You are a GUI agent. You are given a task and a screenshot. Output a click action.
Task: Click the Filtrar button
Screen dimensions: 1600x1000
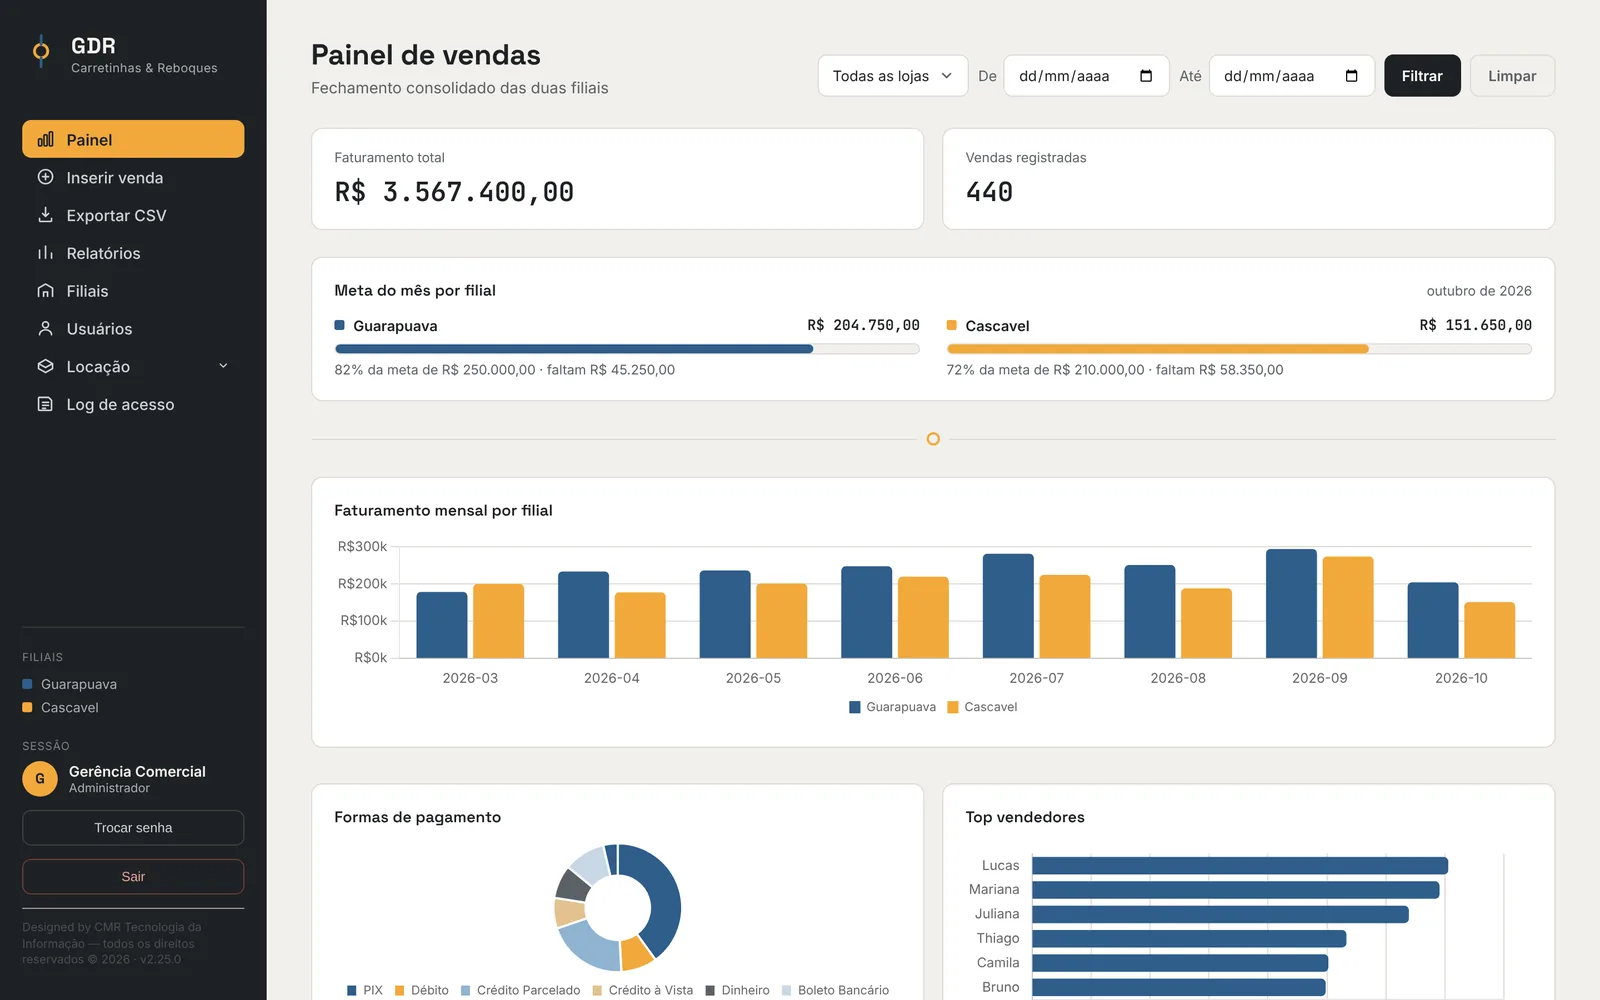[x=1422, y=76]
